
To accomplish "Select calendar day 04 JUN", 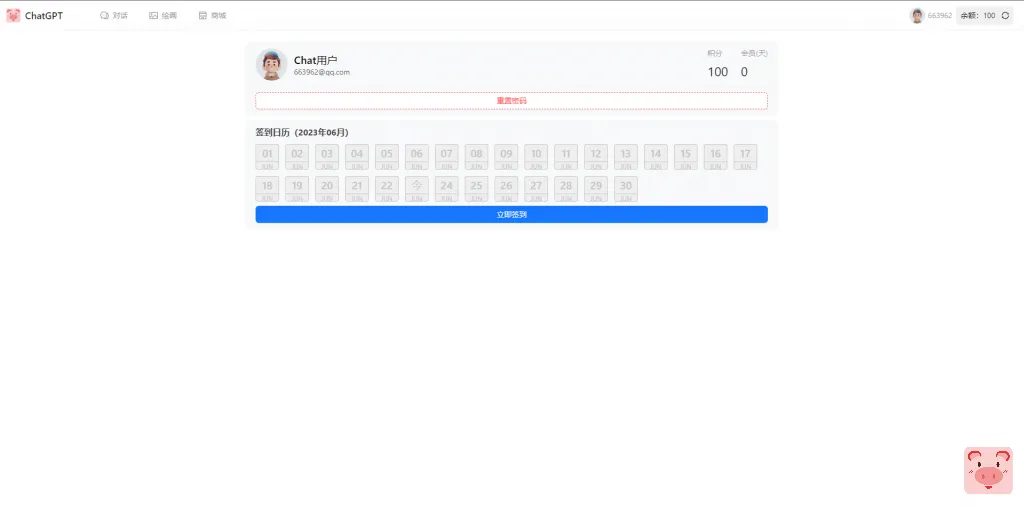I will point(357,157).
